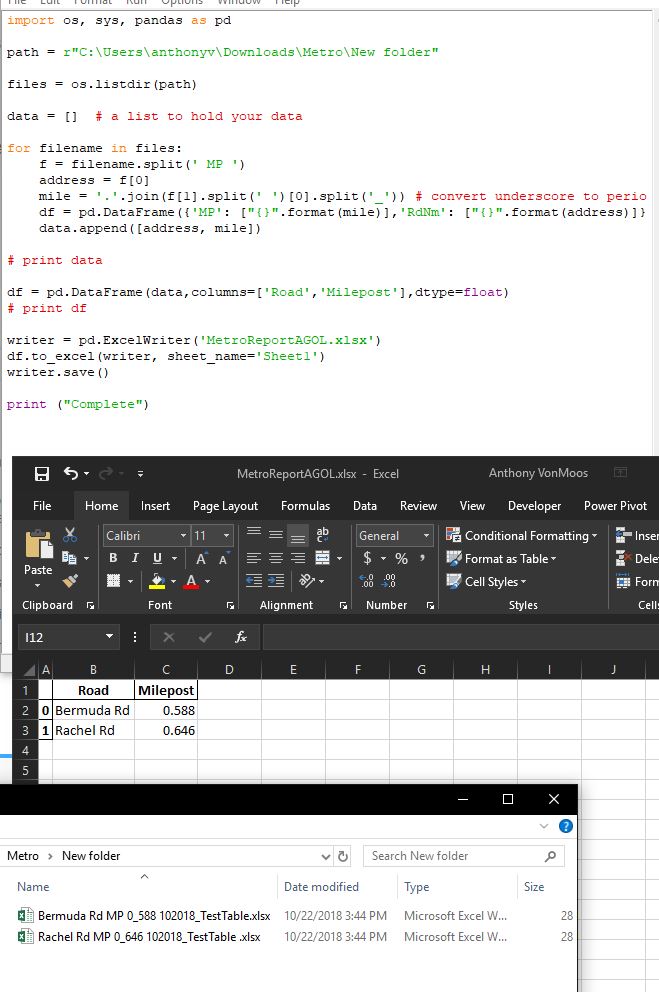The height and width of the screenshot is (992, 659).
Task: Apply Percent Style format
Action: (x=401, y=558)
